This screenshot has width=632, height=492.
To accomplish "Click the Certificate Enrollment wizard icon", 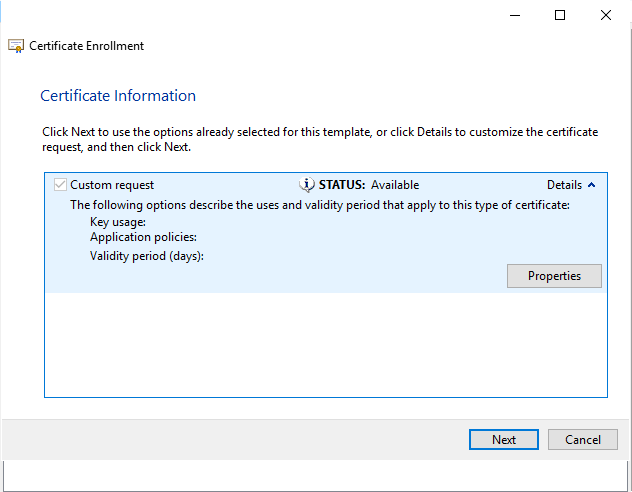I will coord(16,46).
